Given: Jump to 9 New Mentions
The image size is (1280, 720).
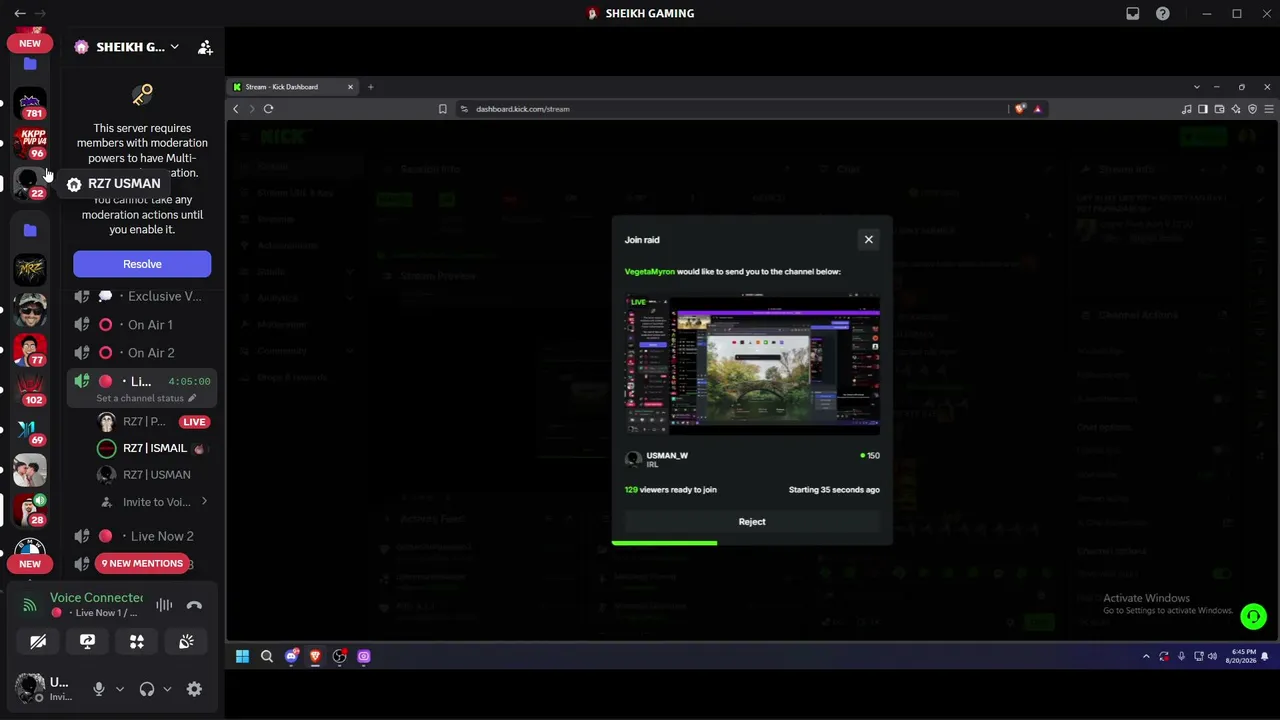Looking at the screenshot, I should click(142, 563).
